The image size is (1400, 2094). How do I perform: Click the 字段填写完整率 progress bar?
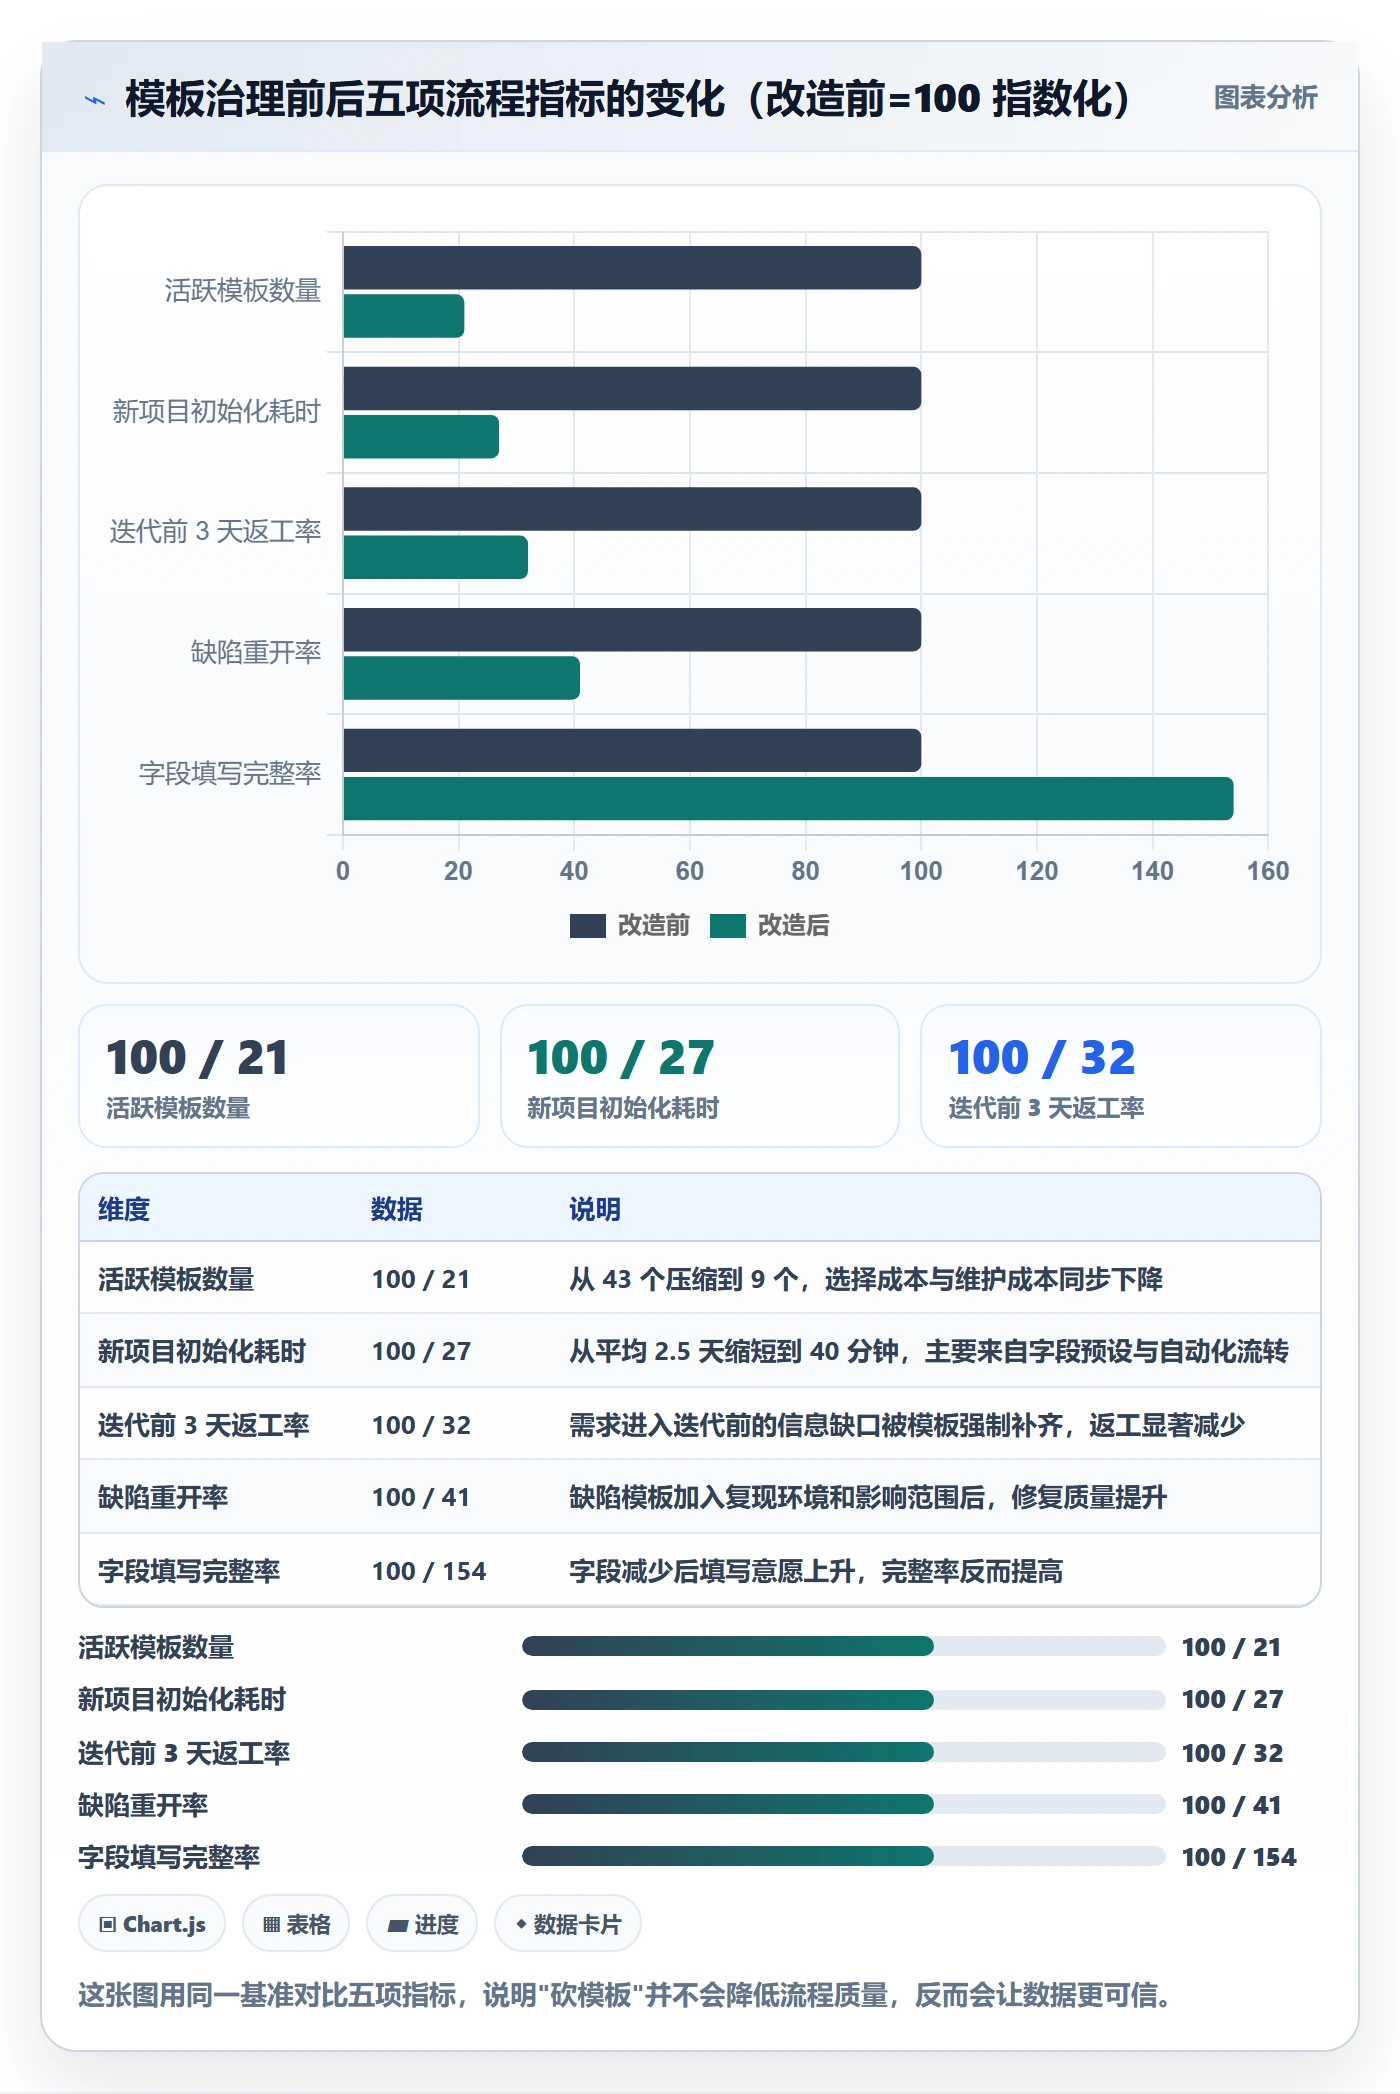pos(844,1856)
